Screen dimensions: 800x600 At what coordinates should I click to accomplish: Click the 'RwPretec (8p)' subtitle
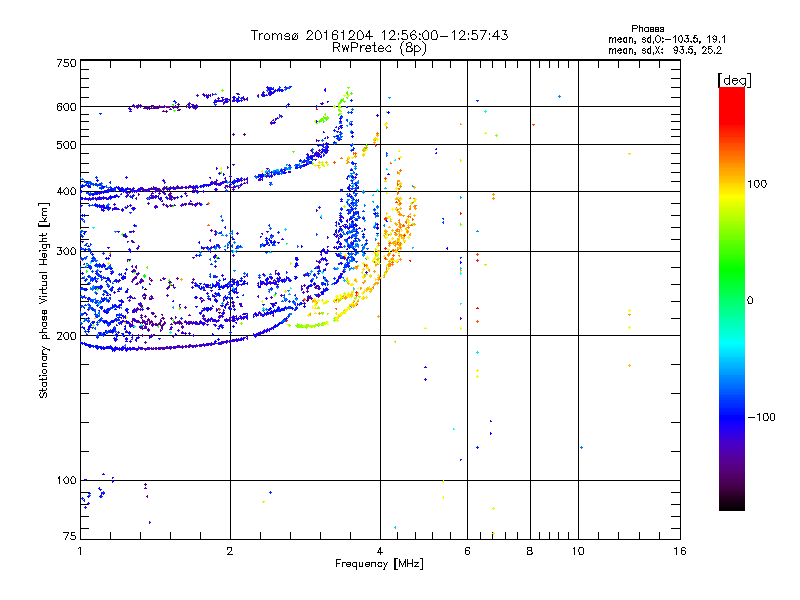coord(379,48)
